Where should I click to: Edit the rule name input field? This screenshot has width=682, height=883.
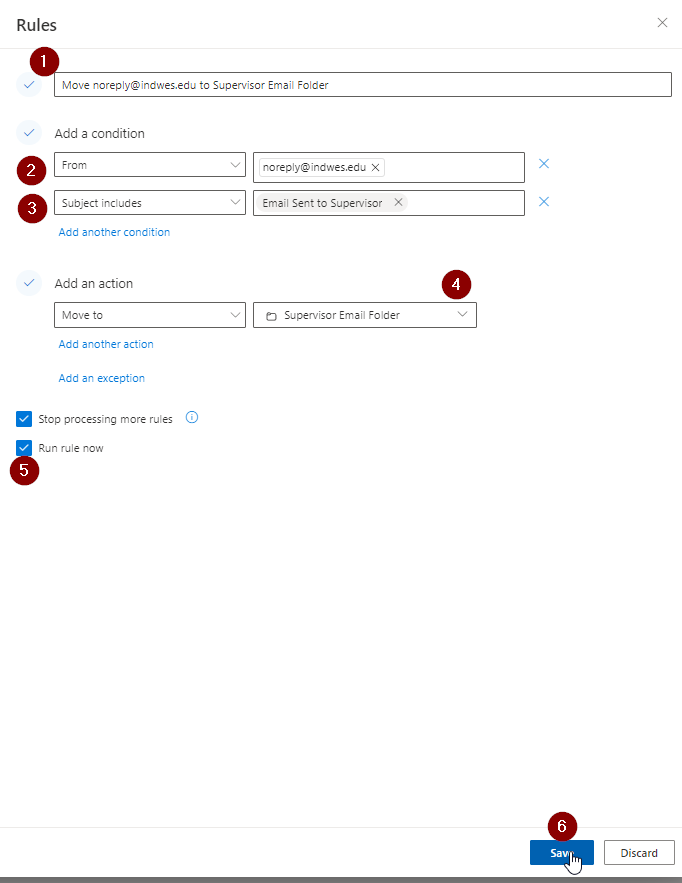click(363, 84)
